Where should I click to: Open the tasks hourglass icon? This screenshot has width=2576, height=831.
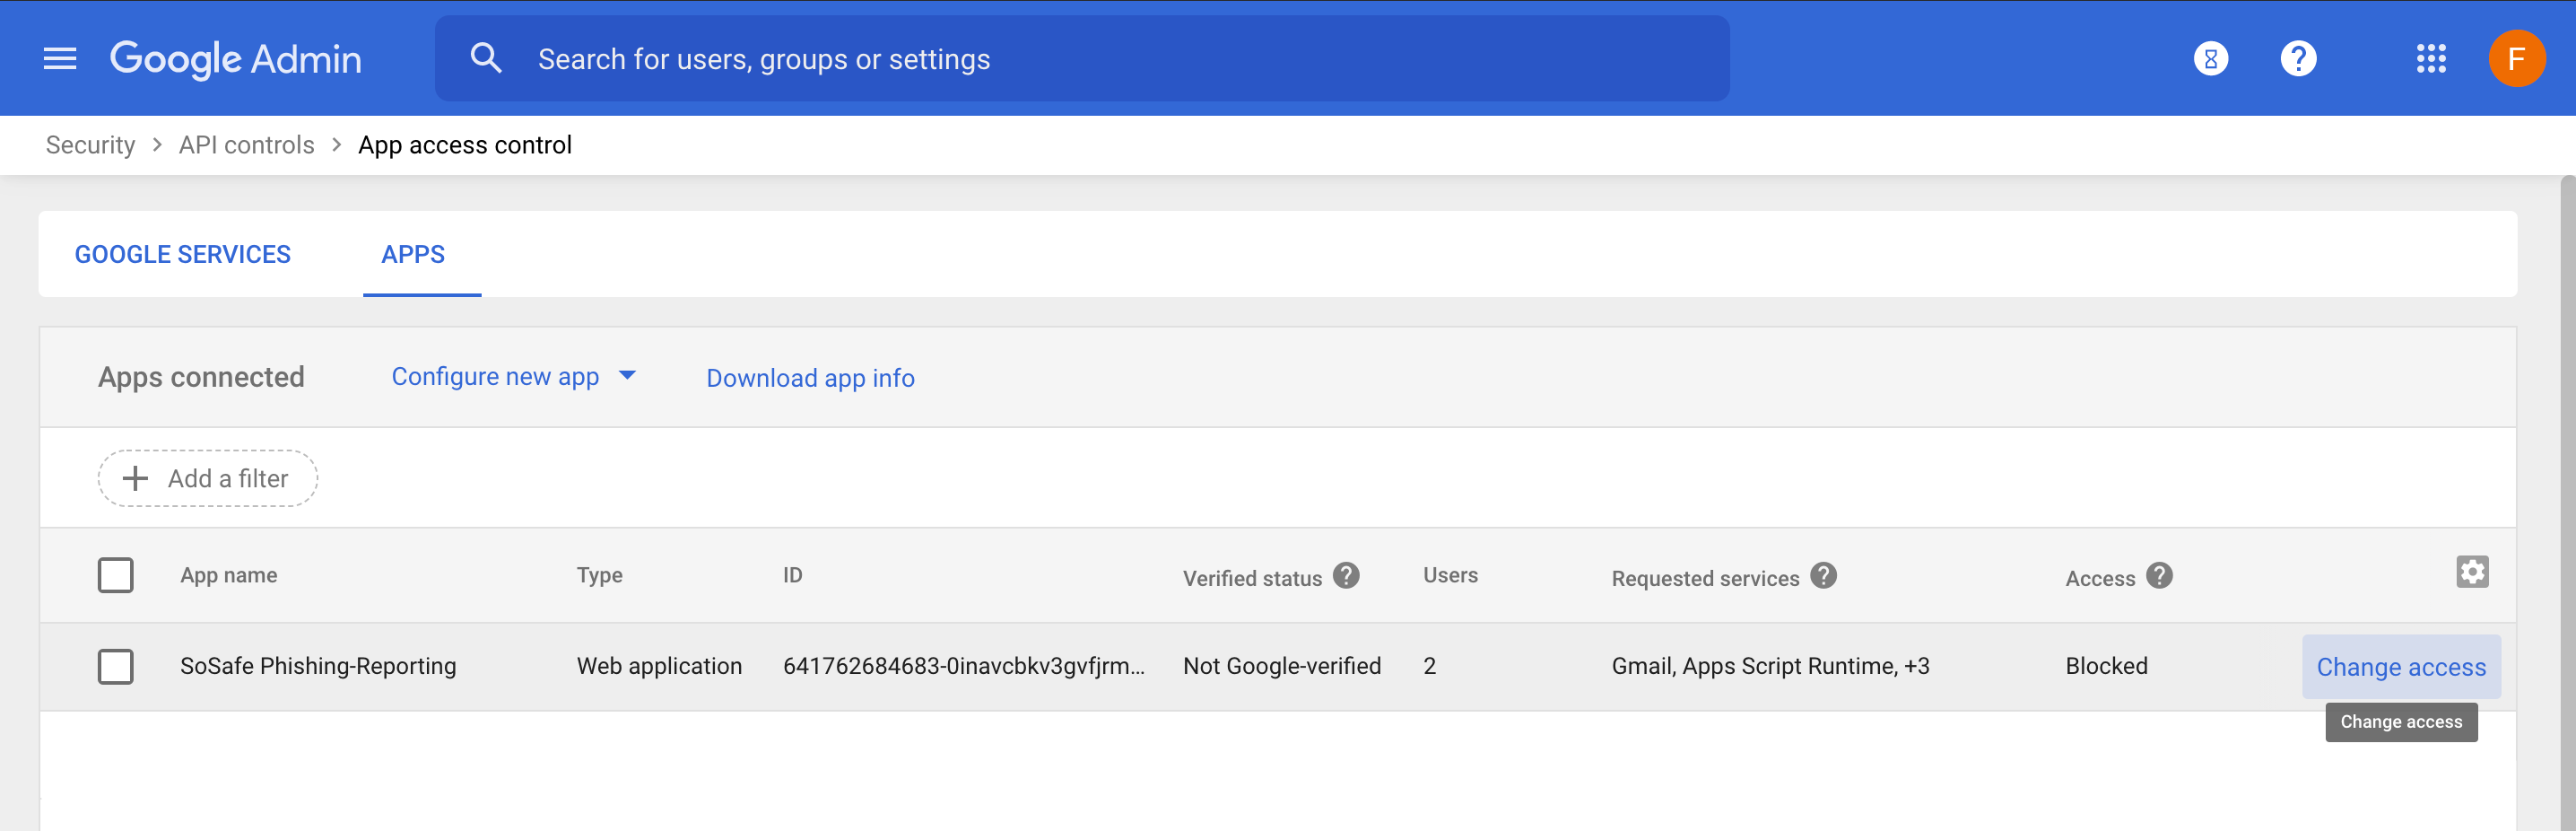[x=2210, y=59]
